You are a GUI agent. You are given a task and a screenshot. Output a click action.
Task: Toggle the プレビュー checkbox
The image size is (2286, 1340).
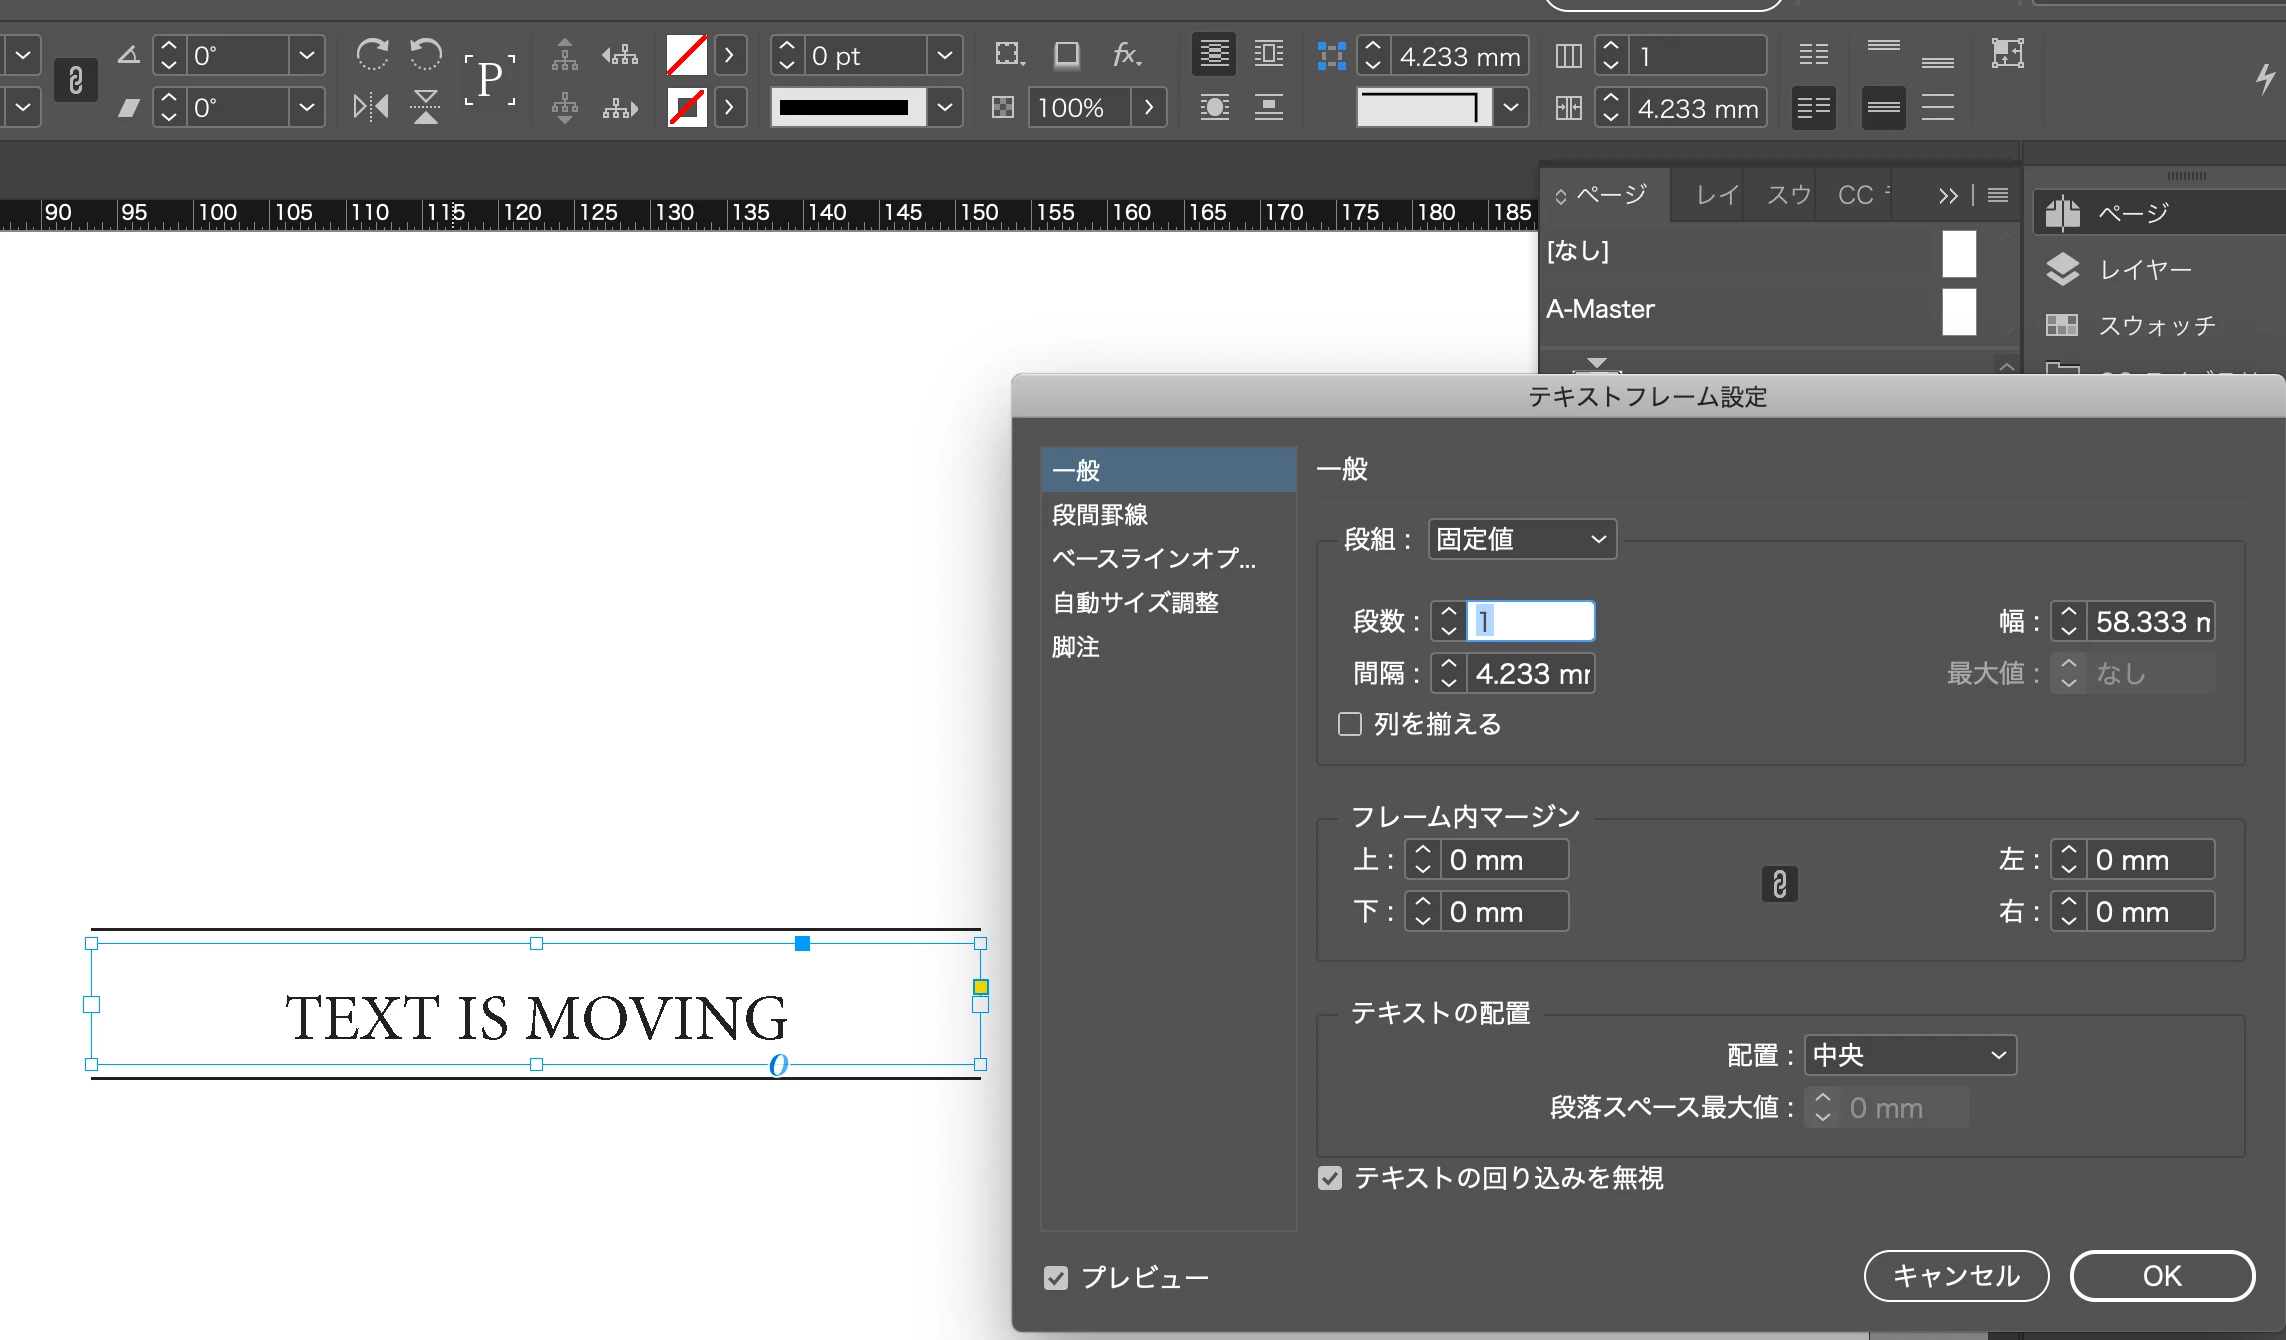(1056, 1278)
